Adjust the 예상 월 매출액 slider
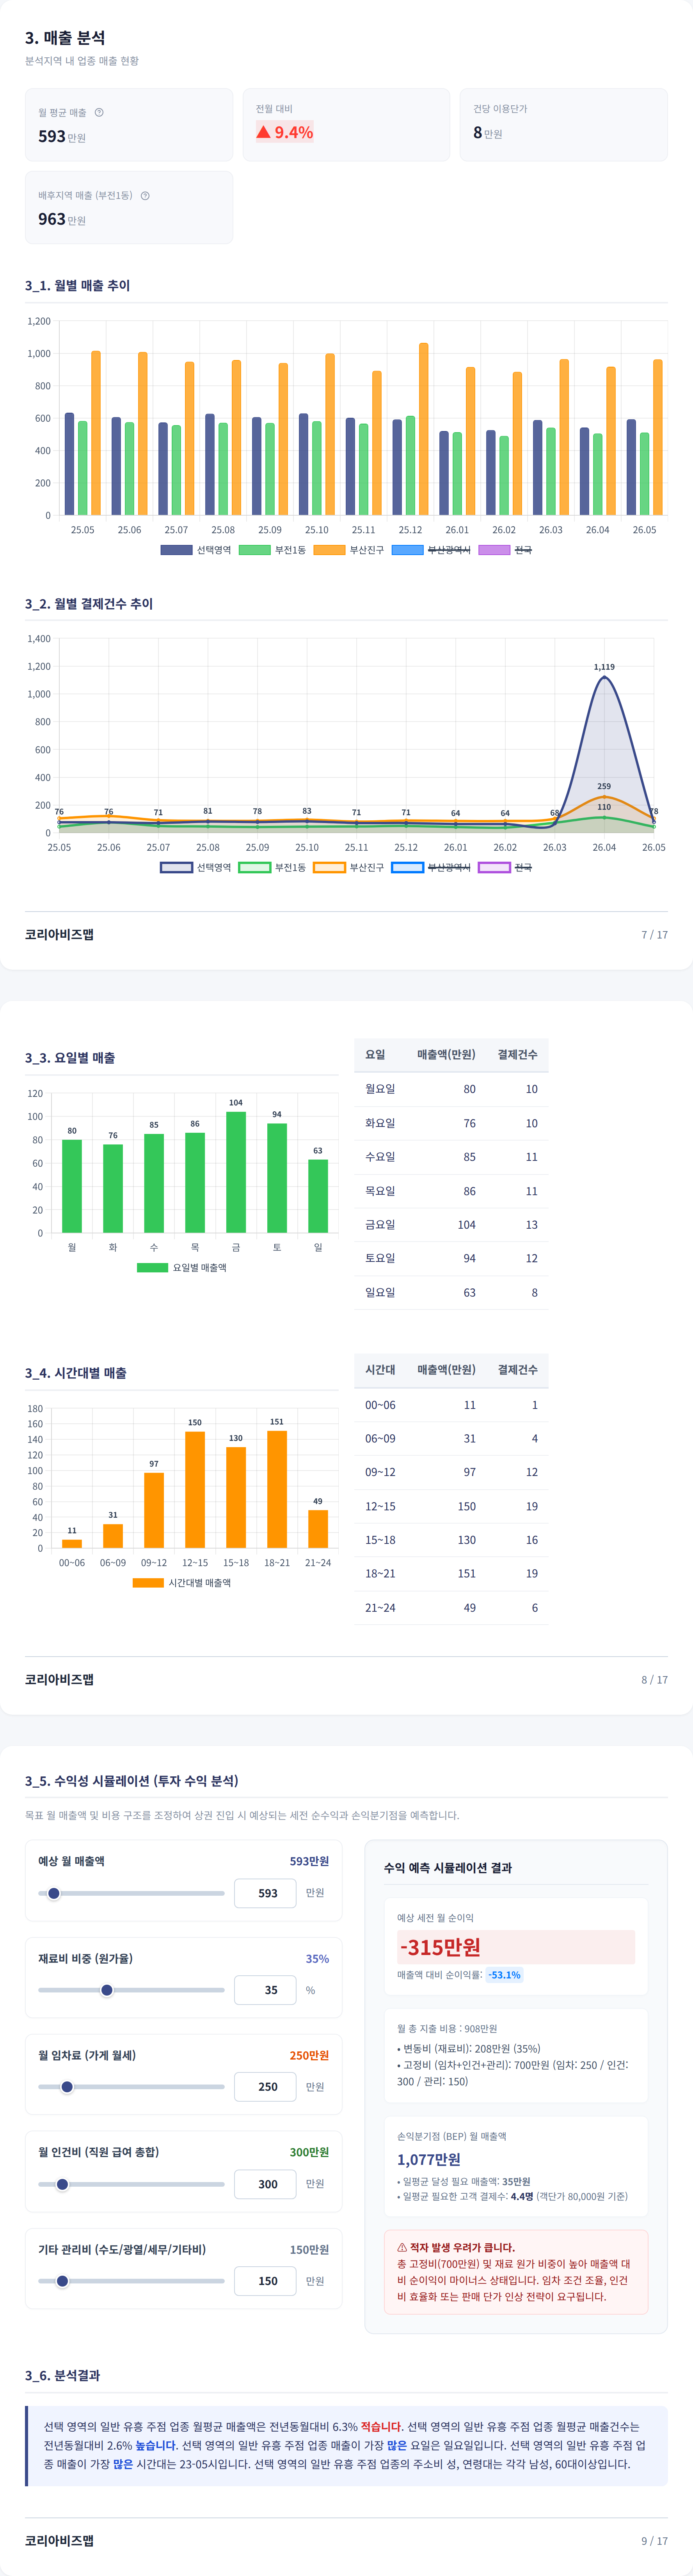 tap(131, 1893)
